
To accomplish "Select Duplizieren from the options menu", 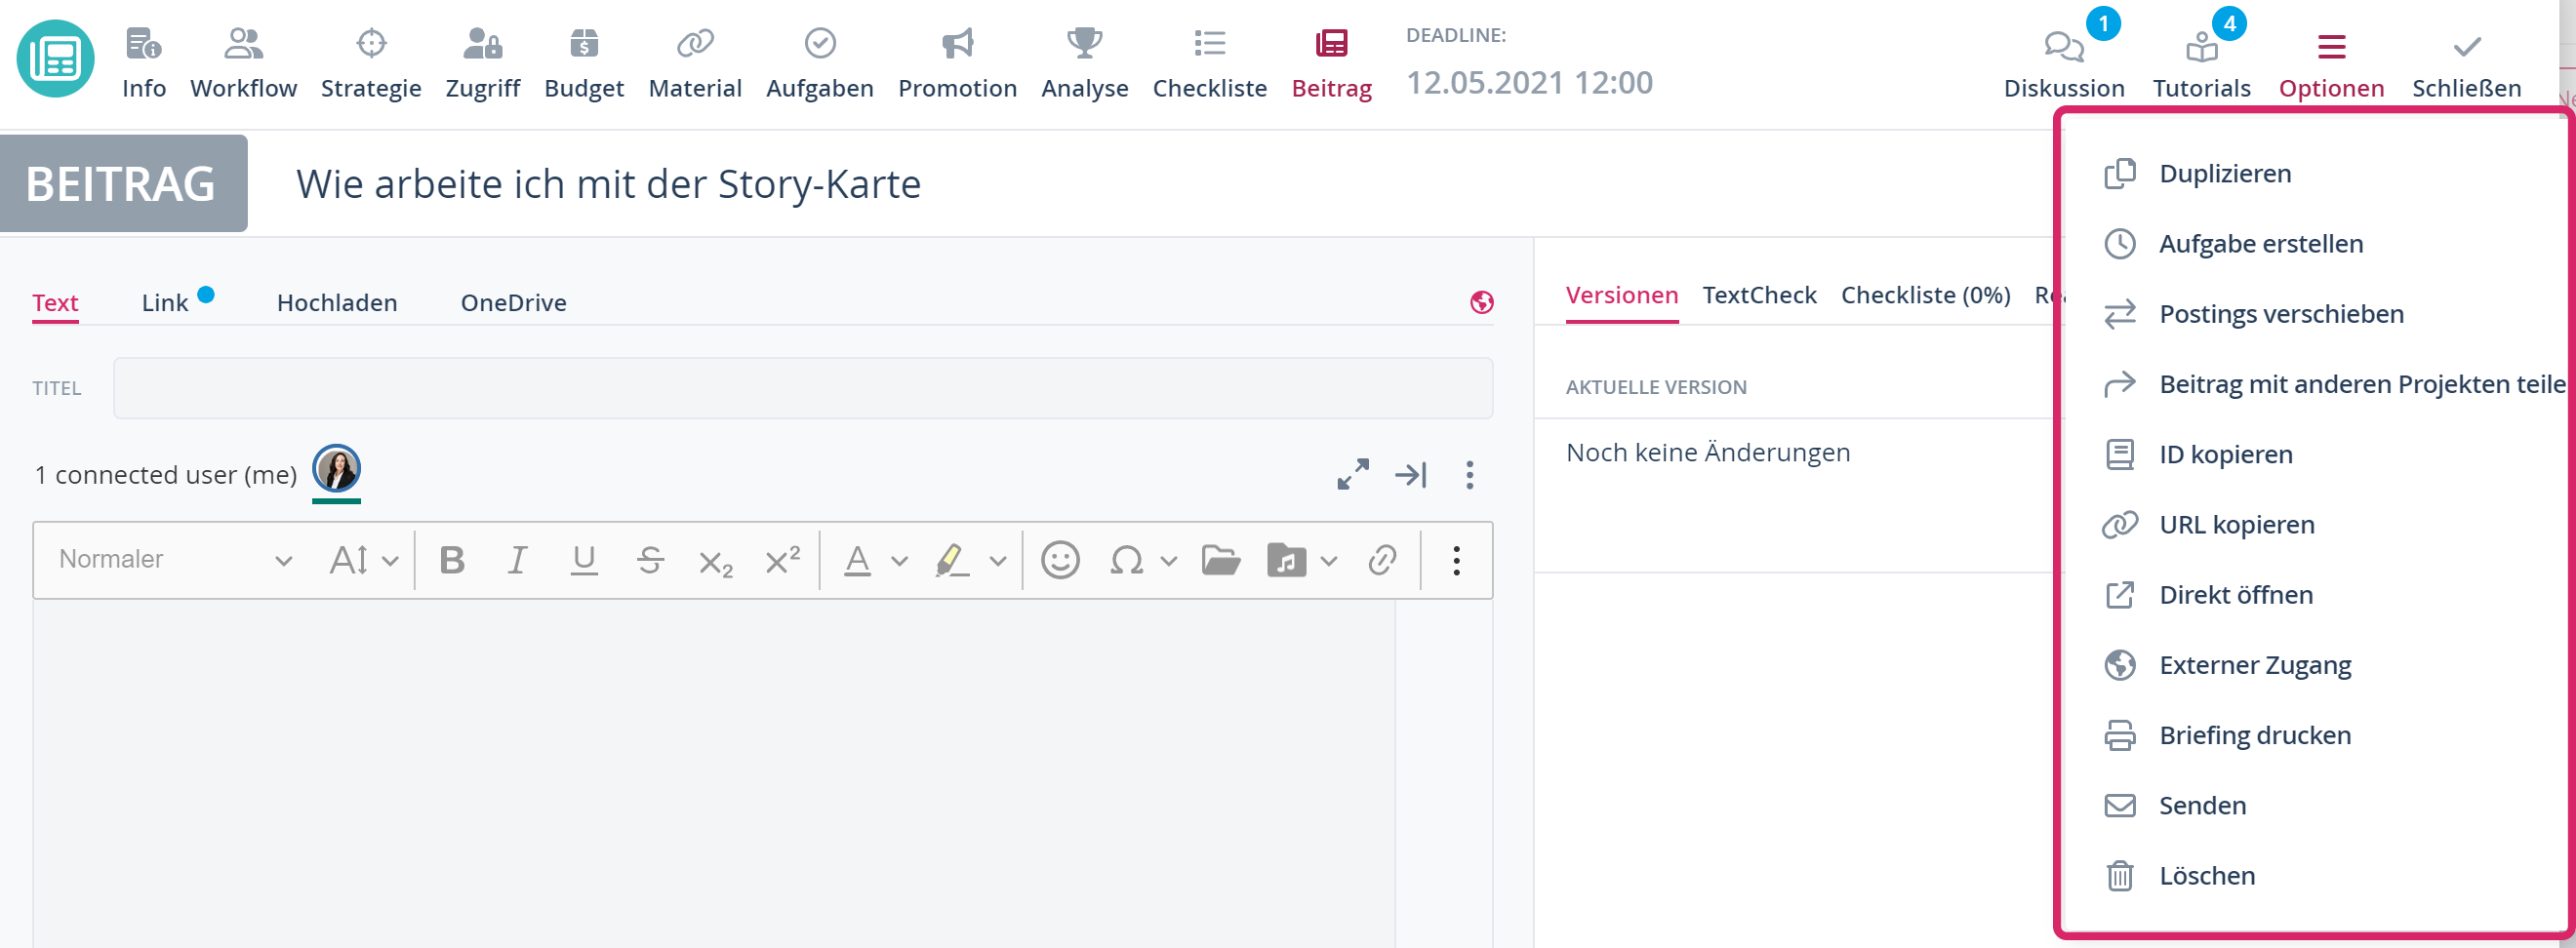I will pos(2224,174).
